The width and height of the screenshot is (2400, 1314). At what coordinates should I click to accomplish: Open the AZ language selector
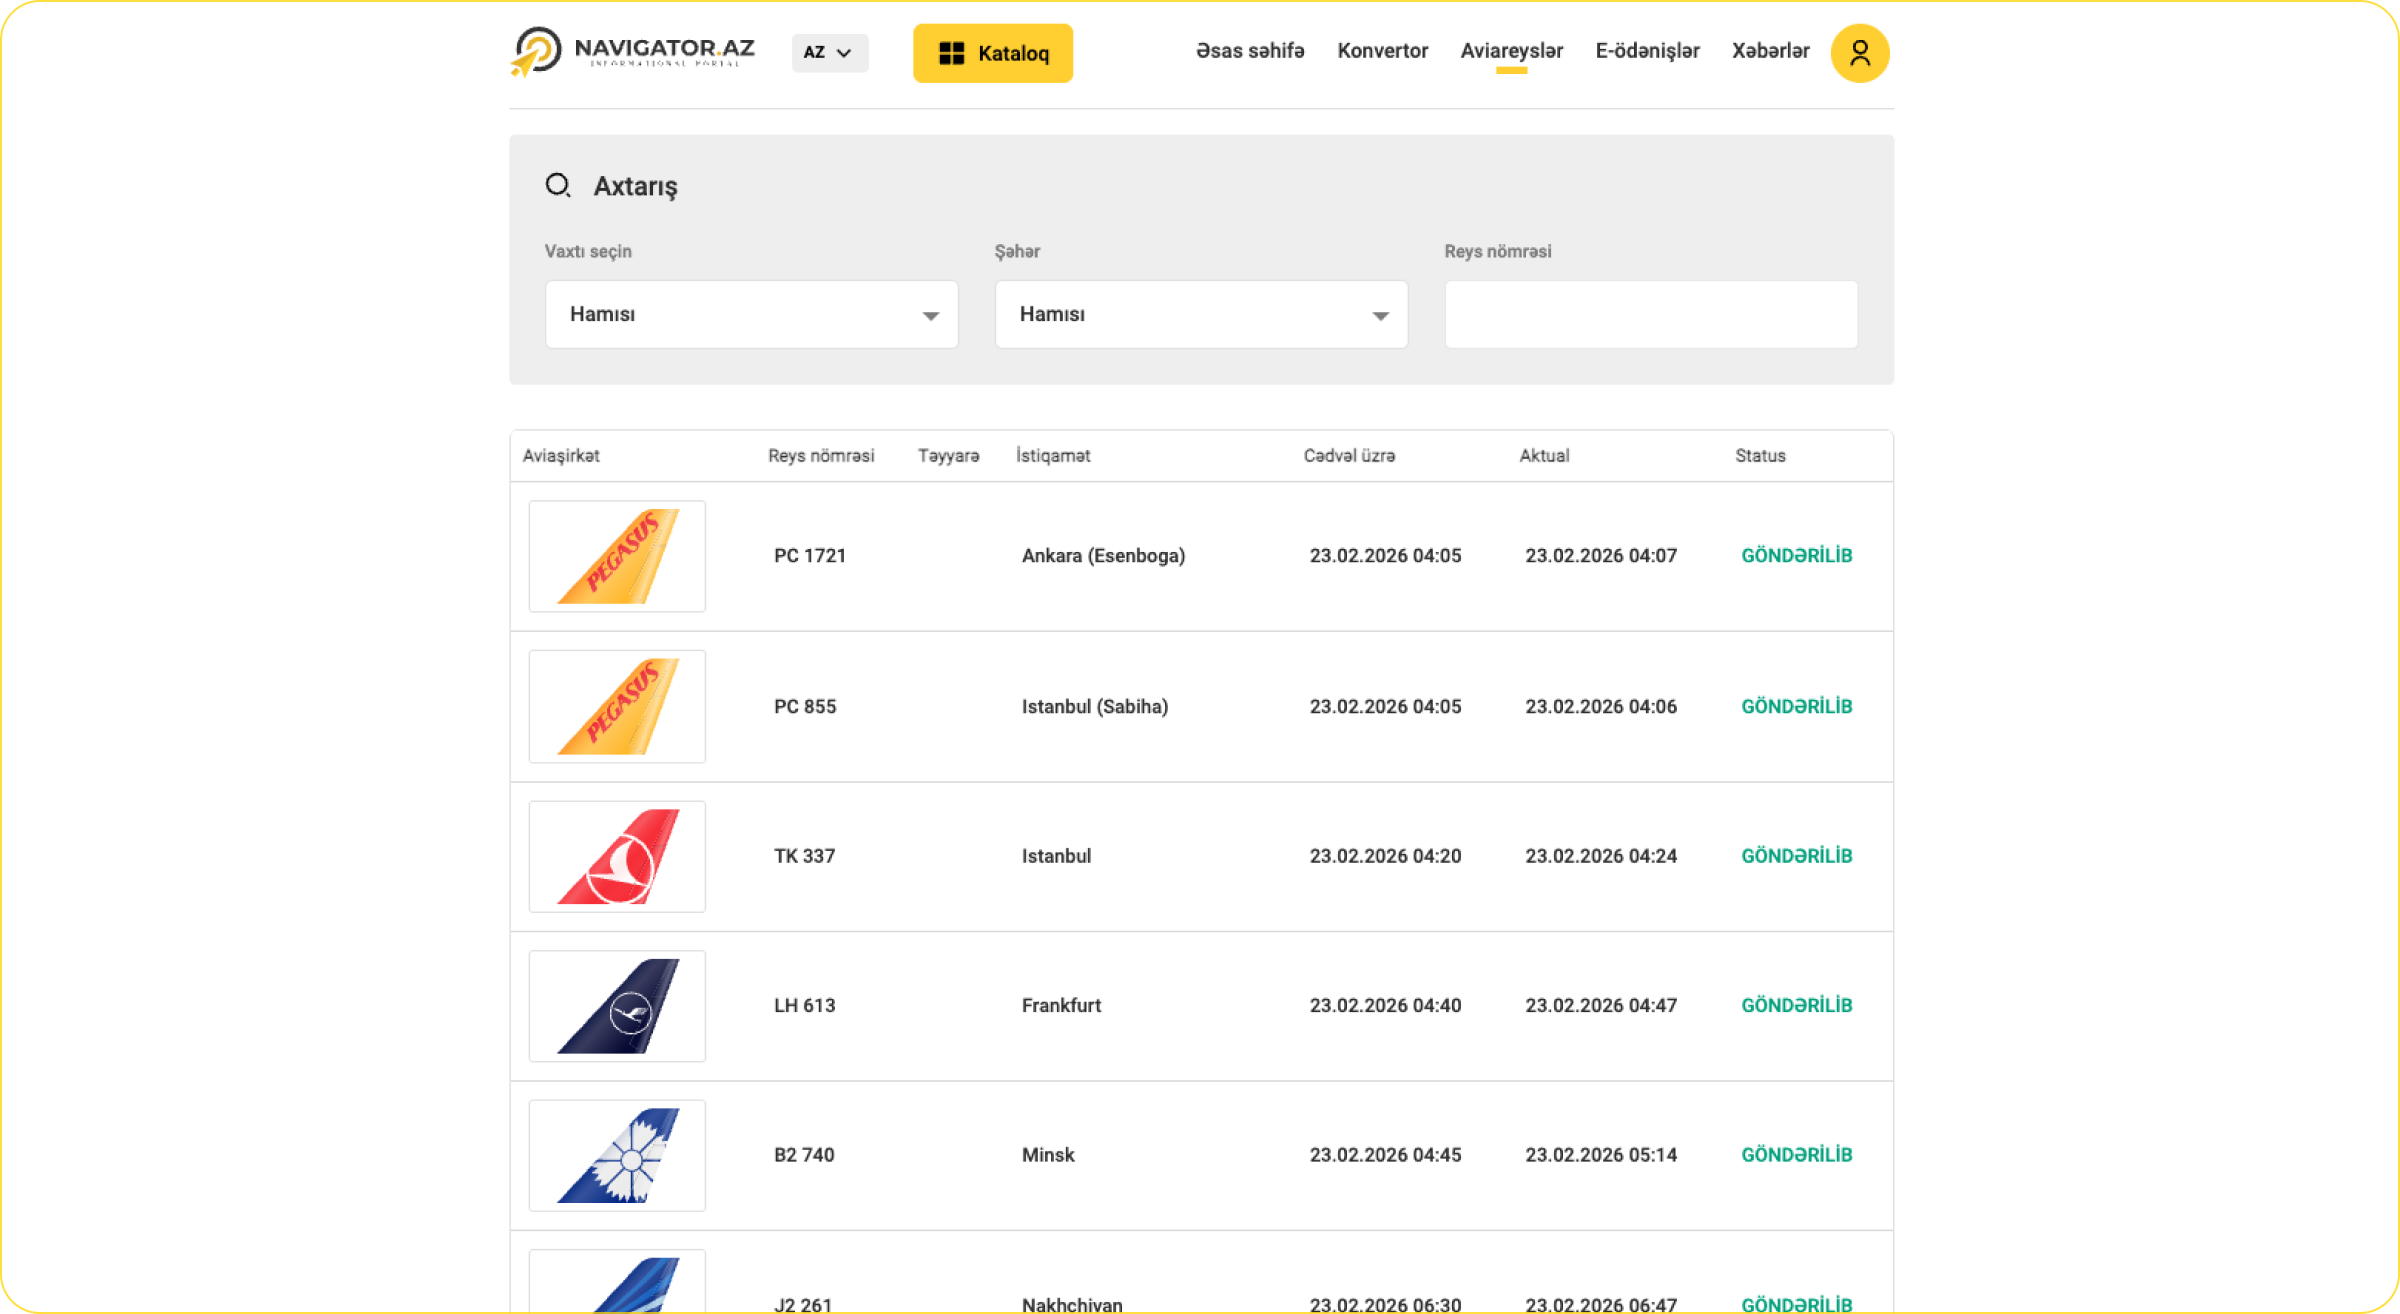point(829,53)
